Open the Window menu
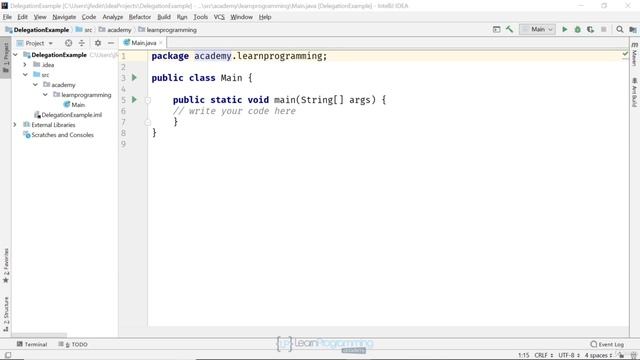The width and height of the screenshot is (640, 360). pyautogui.click(x=242, y=17)
